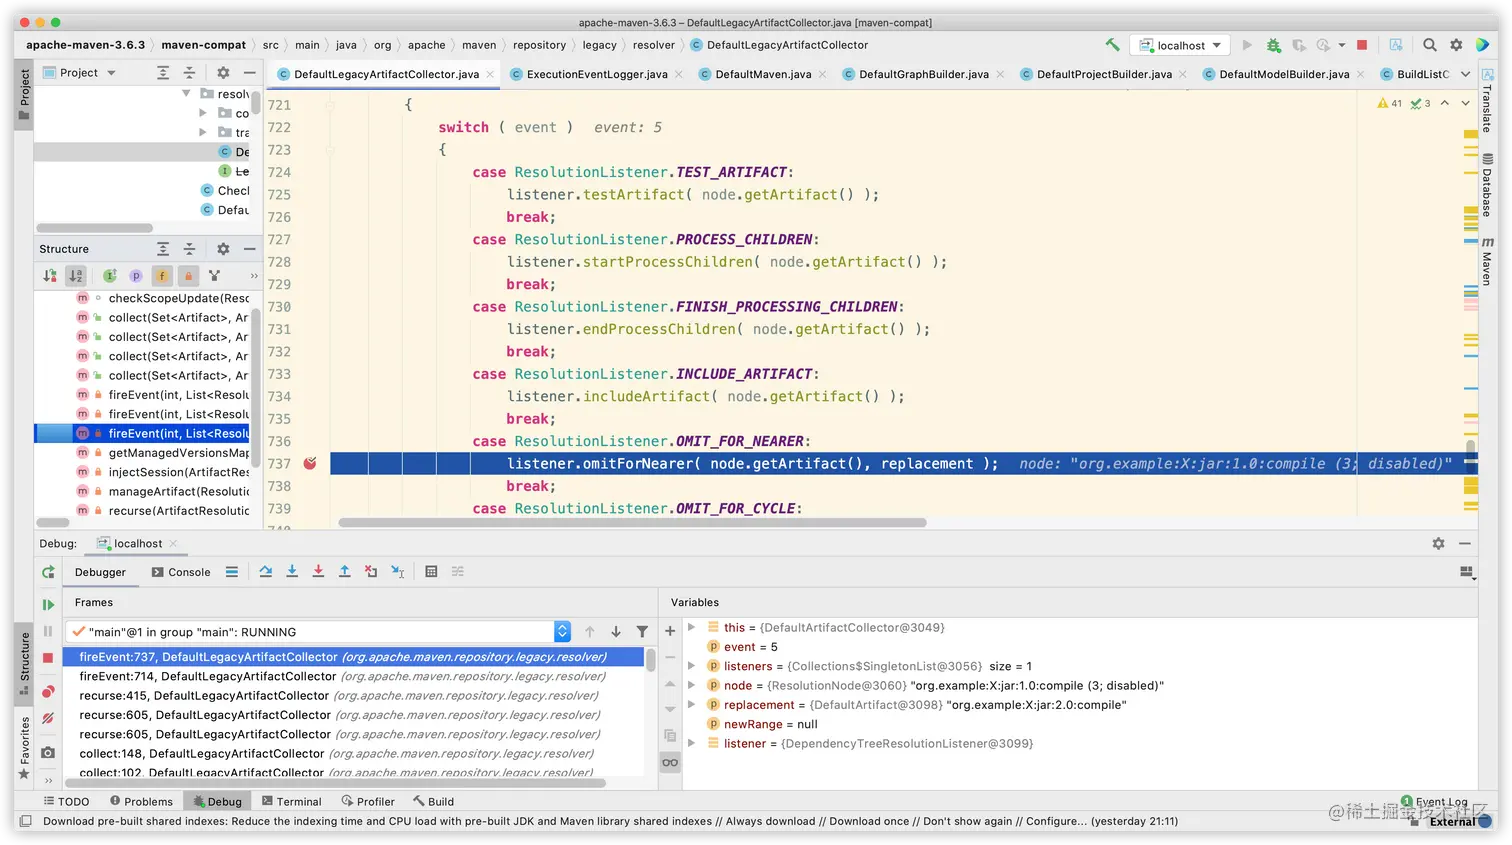The height and width of the screenshot is (845, 1512).
Task: Expand 'replacement' variable node
Action: click(691, 705)
